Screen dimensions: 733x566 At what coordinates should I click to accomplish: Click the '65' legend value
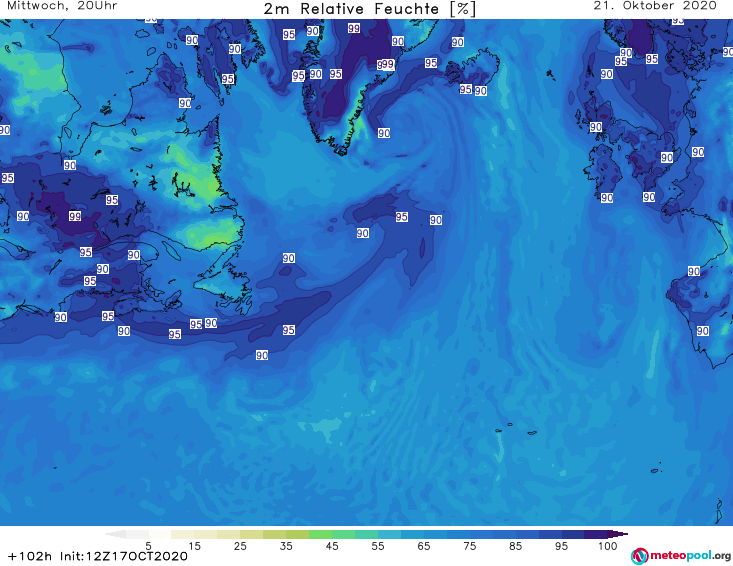(424, 546)
